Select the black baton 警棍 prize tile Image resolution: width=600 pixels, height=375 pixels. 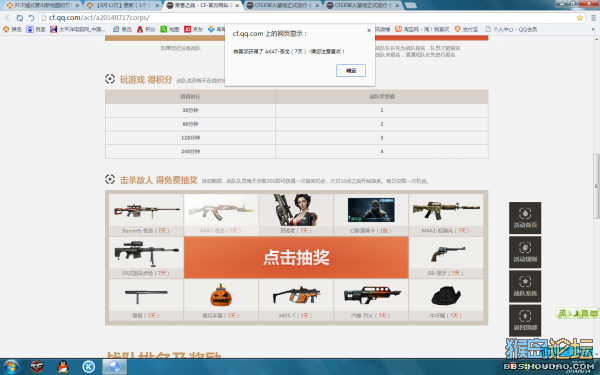(x=146, y=300)
